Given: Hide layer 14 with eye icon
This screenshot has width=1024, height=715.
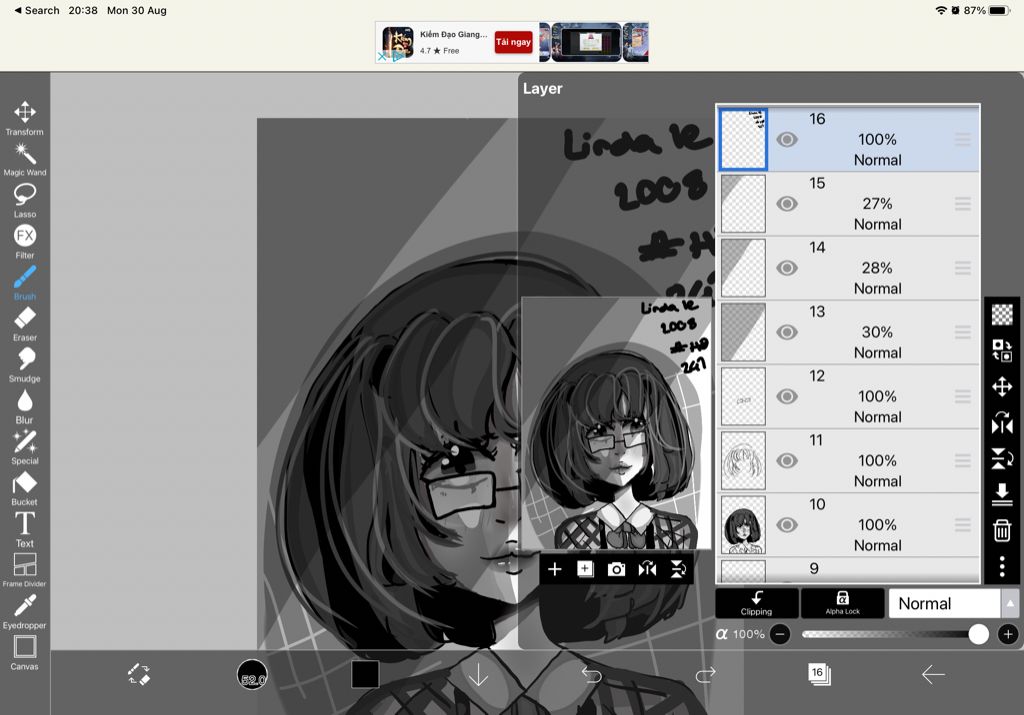Looking at the screenshot, I should pyautogui.click(x=787, y=268).
